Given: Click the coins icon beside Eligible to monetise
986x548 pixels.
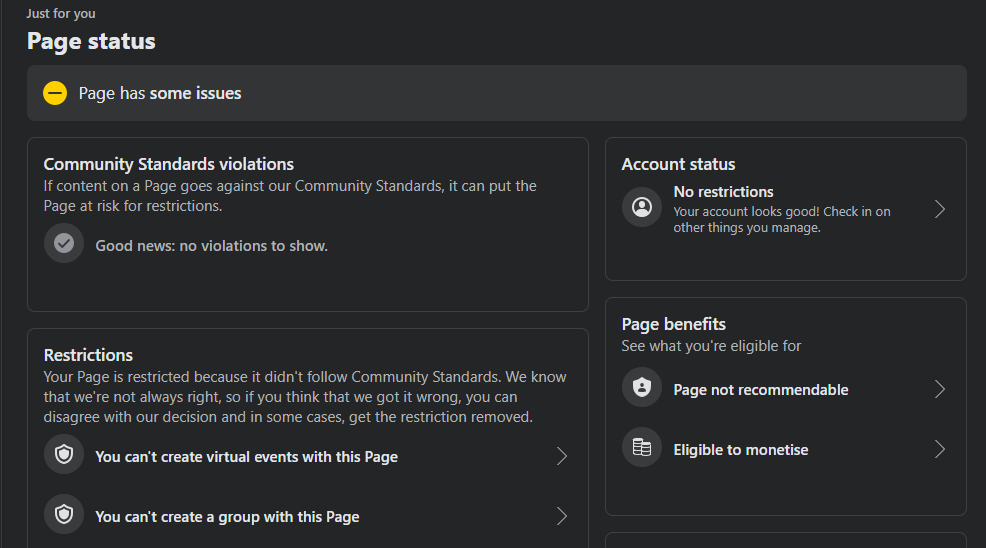Looking at the screenshot, I should click(x=642, y=448).
